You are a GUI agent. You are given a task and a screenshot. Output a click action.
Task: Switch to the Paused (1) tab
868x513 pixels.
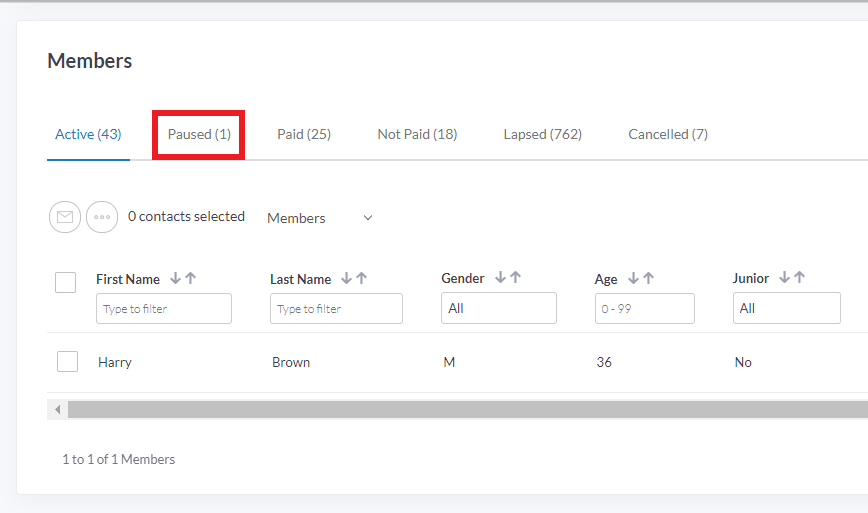point(199,134)
